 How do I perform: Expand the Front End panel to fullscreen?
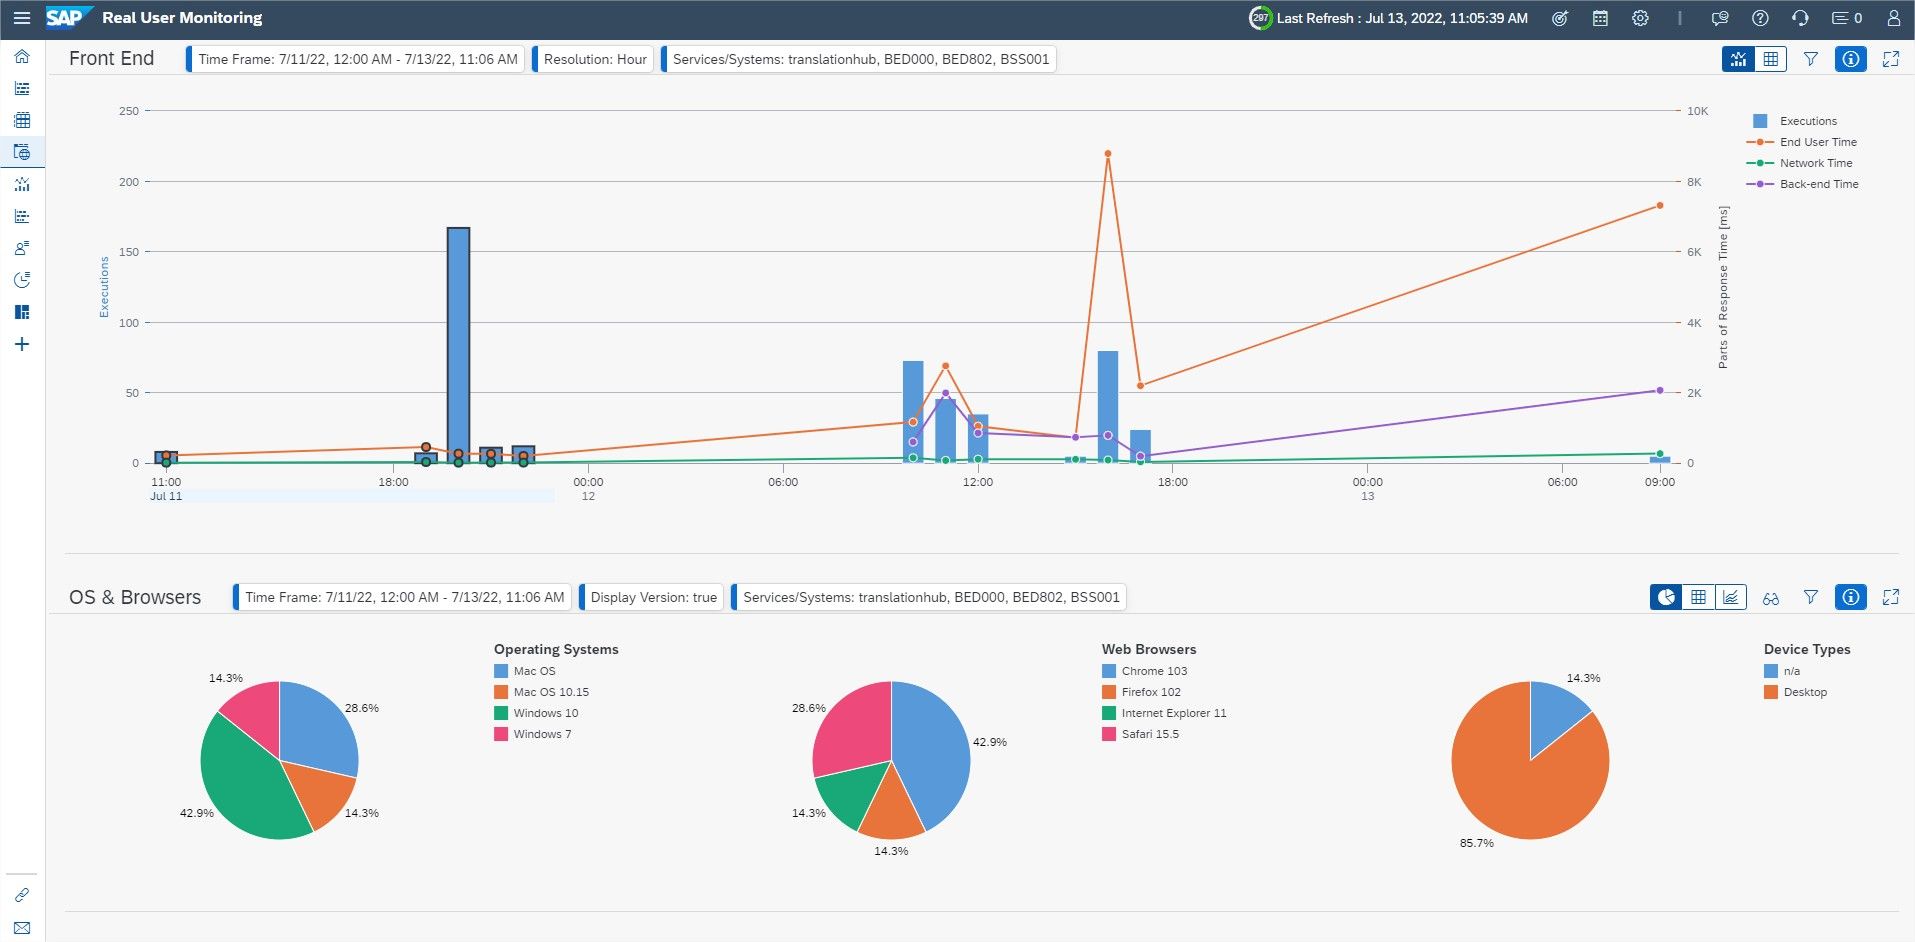point(1890,59)
